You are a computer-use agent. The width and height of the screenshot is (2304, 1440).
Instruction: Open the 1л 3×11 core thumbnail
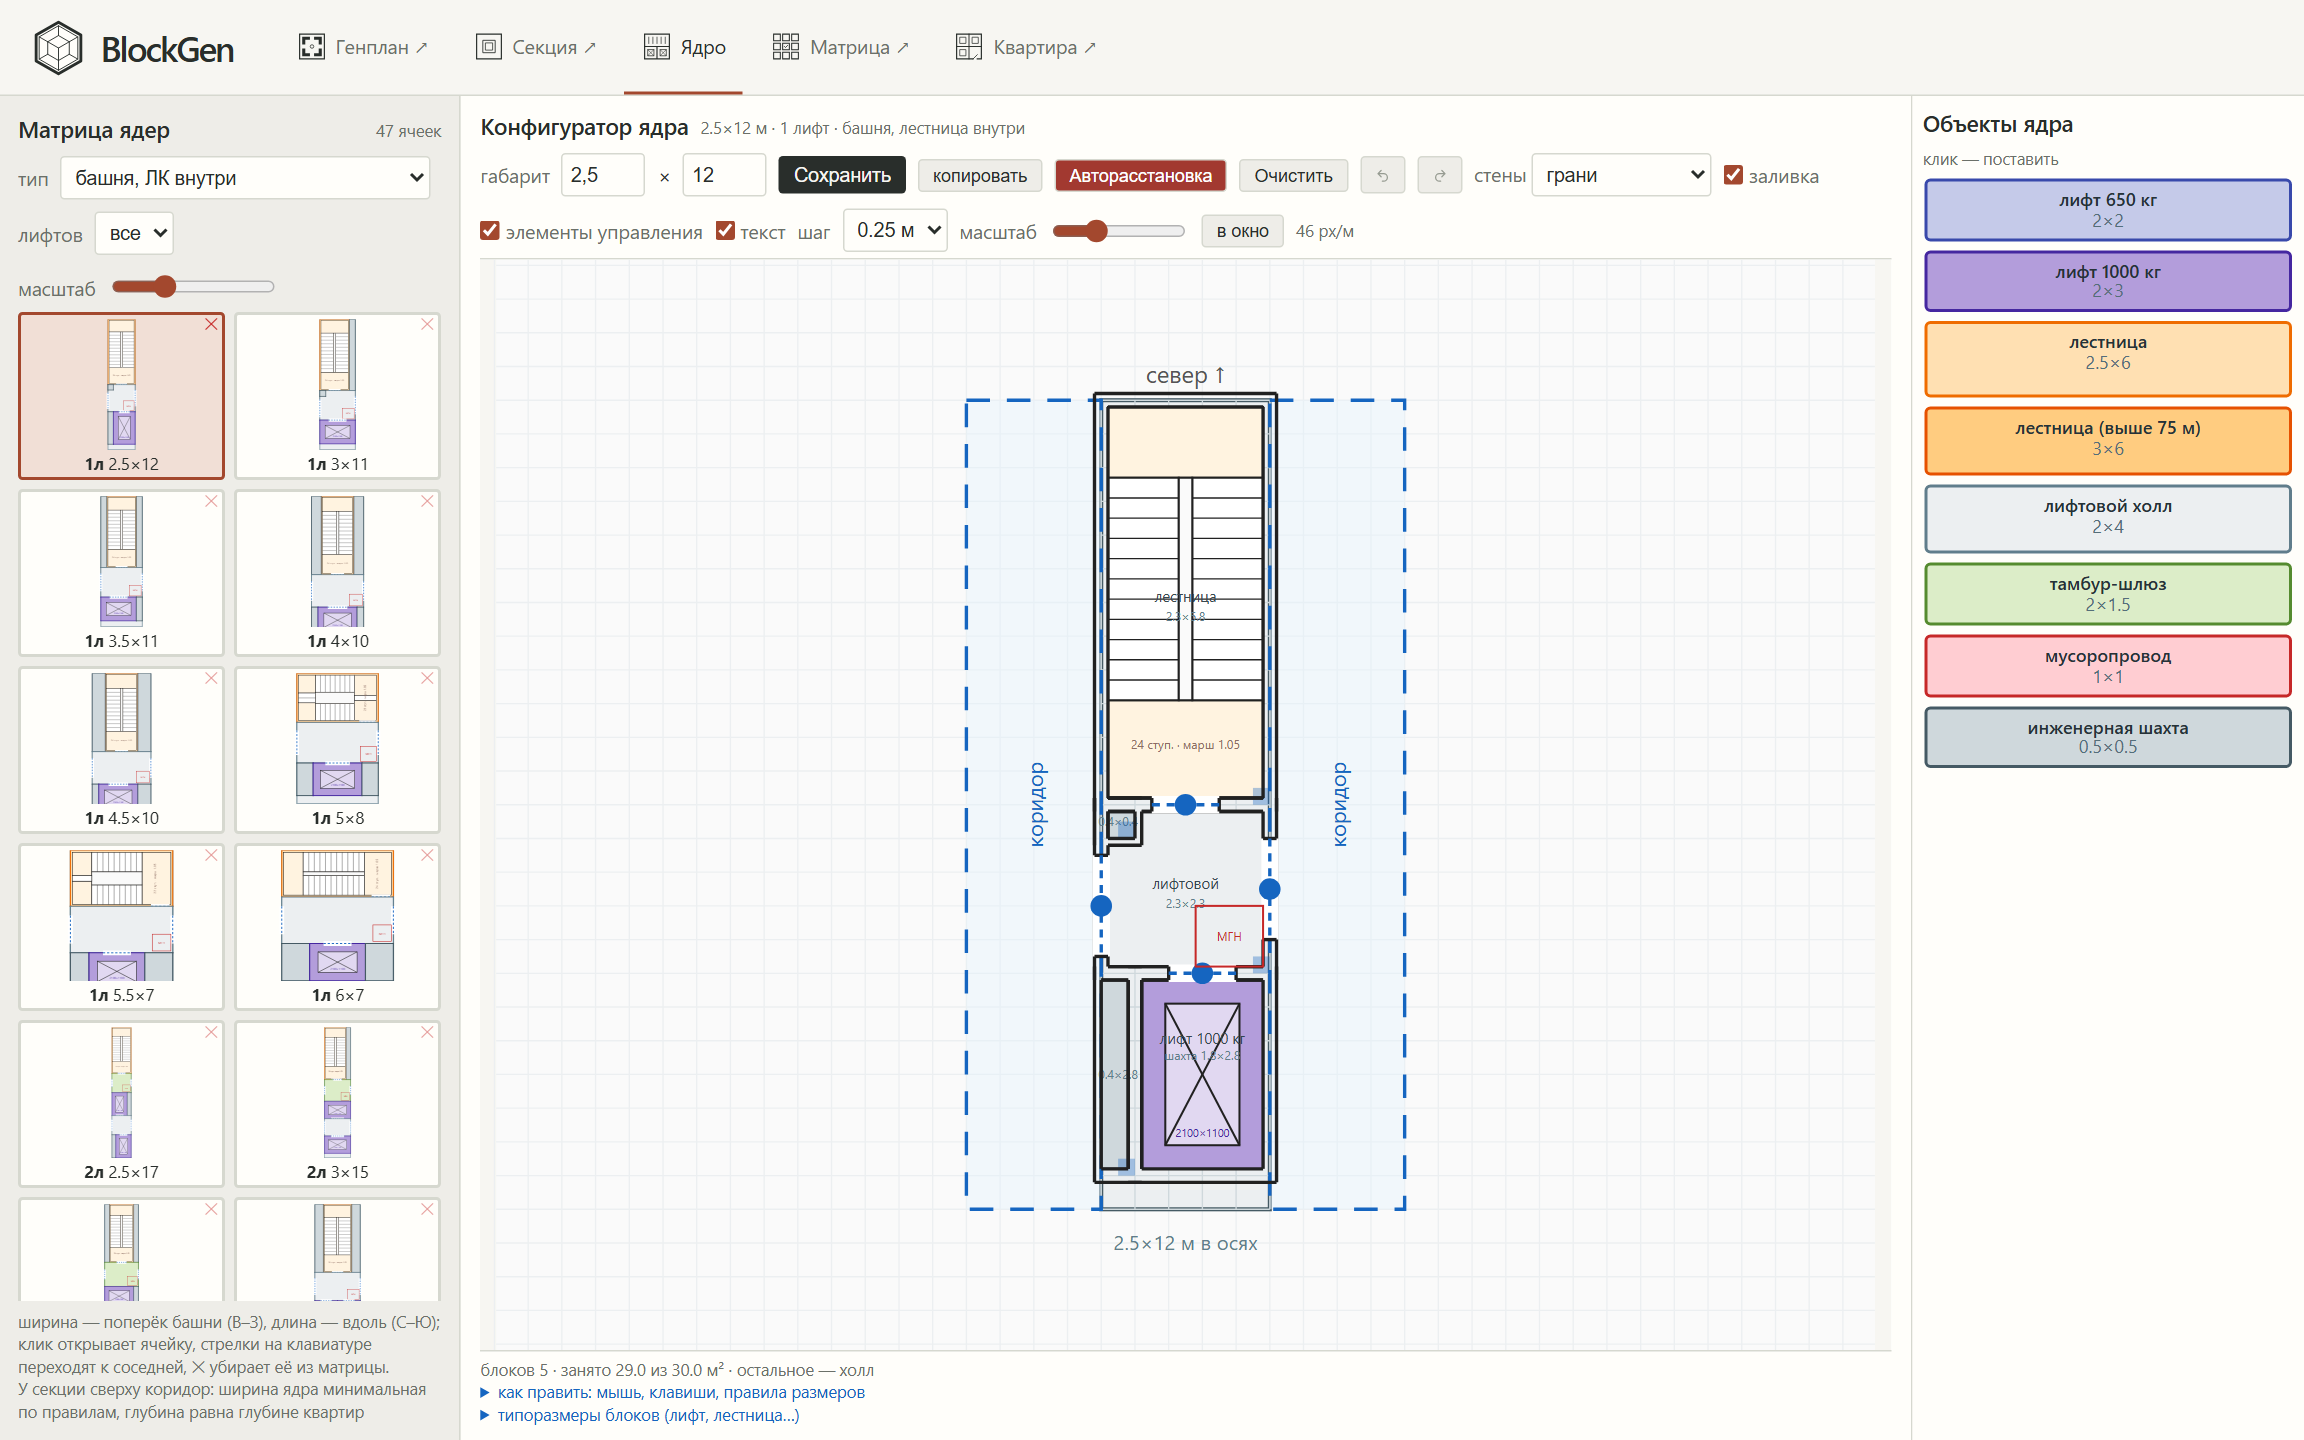coord(338,396)
